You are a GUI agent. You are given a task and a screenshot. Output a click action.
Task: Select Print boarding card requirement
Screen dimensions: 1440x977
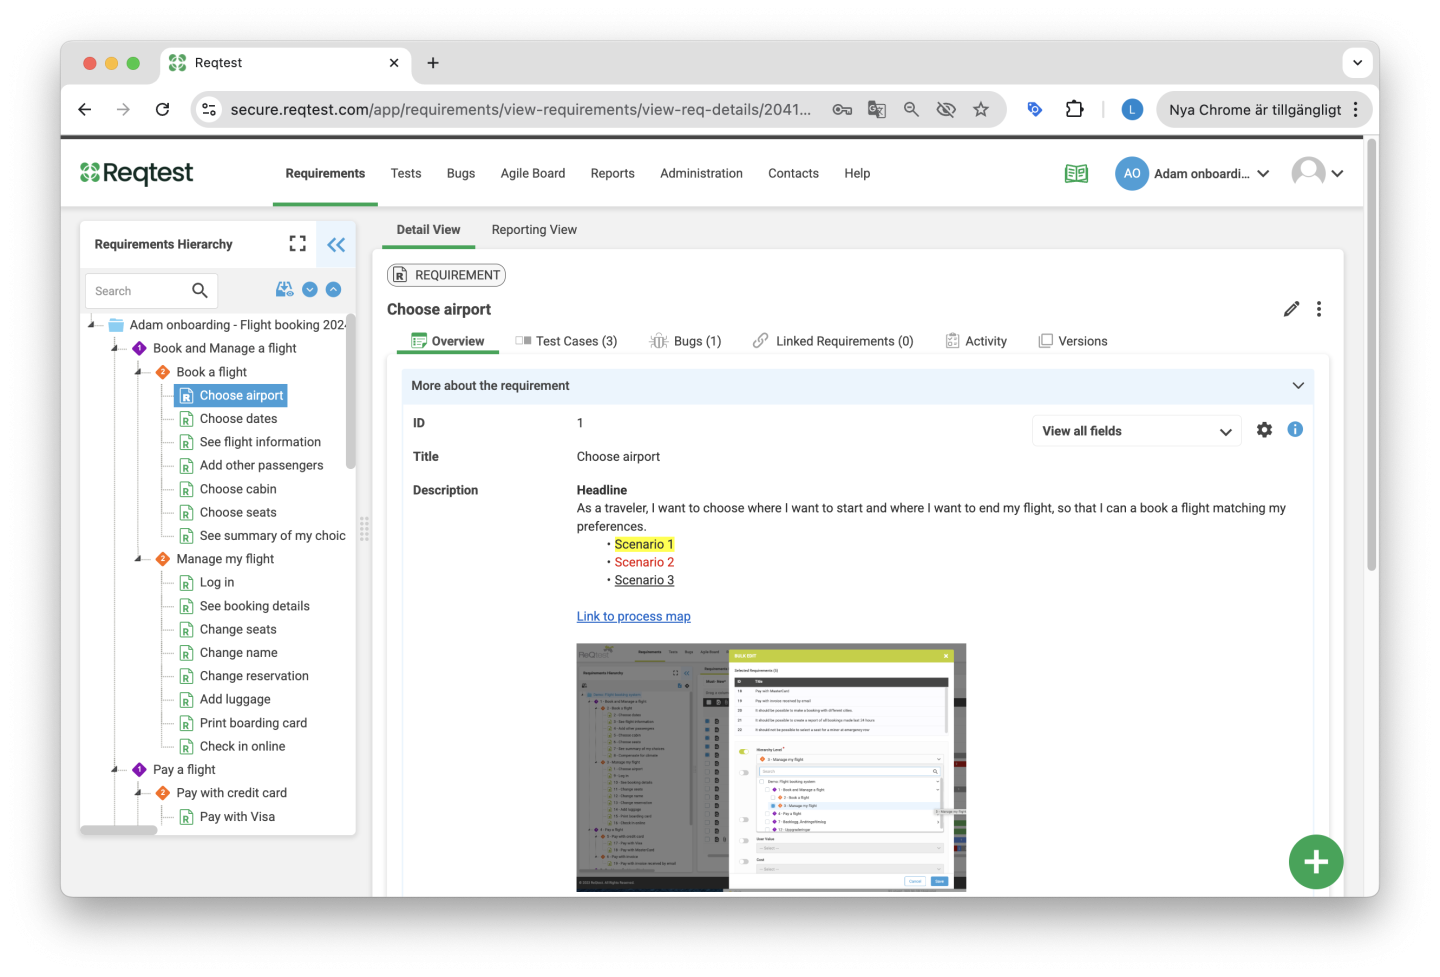tap(253, 723)
